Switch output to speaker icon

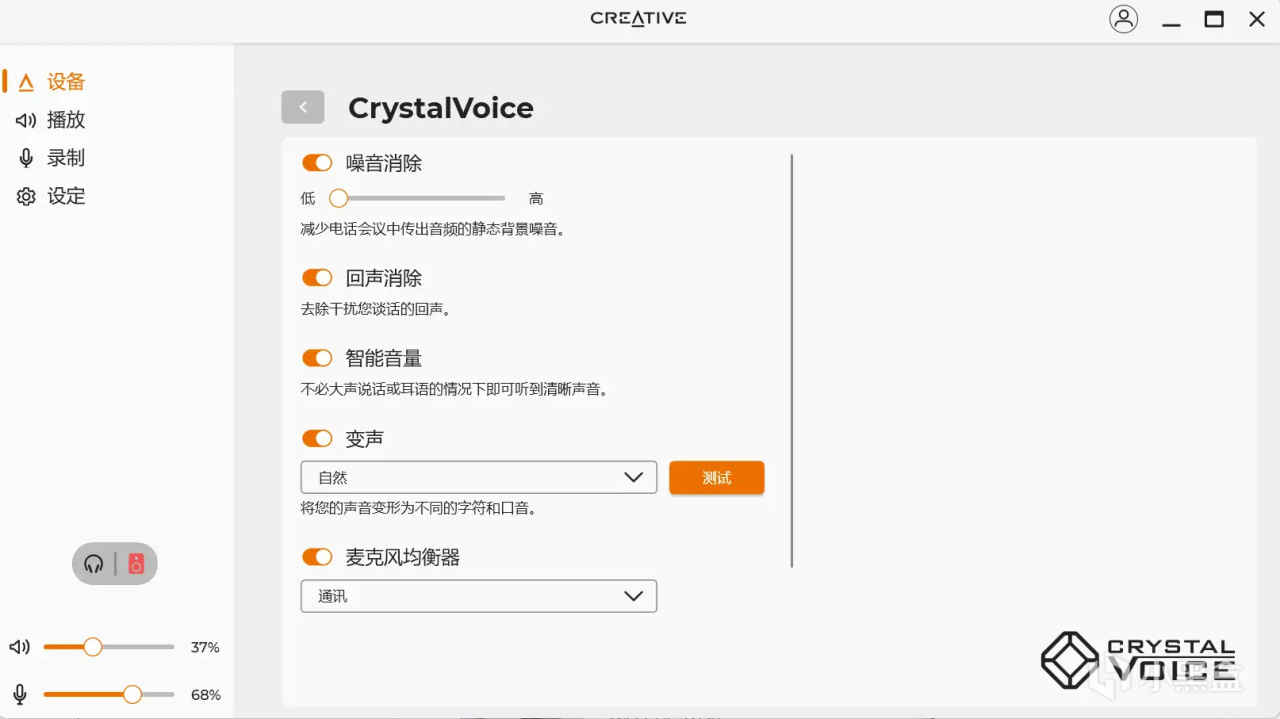136,564
